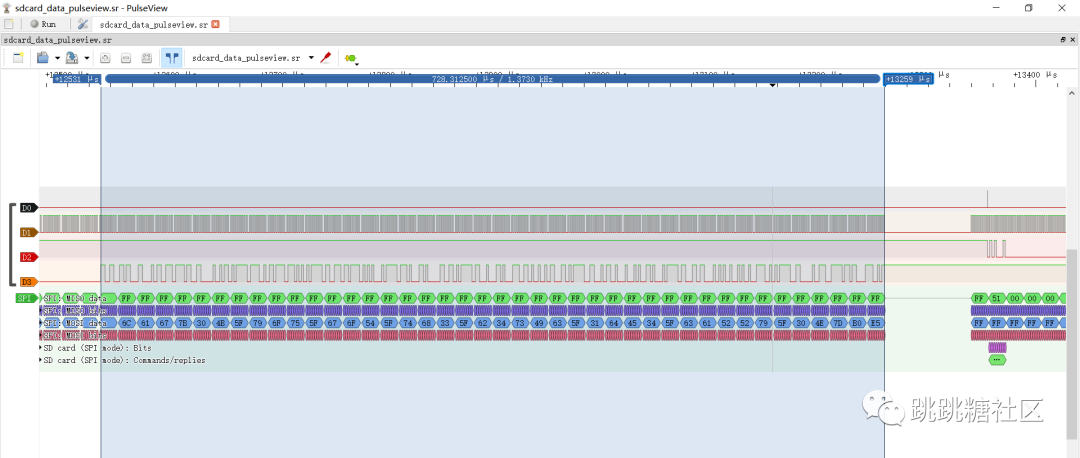Click the MOSI data byte 49
This screenshot has height=458, width=1080.
539,323
